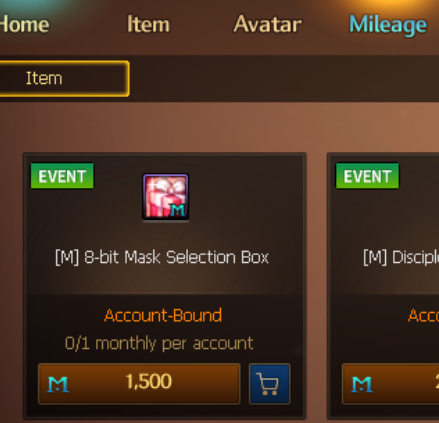Select the second item card panel

[383, 286]
